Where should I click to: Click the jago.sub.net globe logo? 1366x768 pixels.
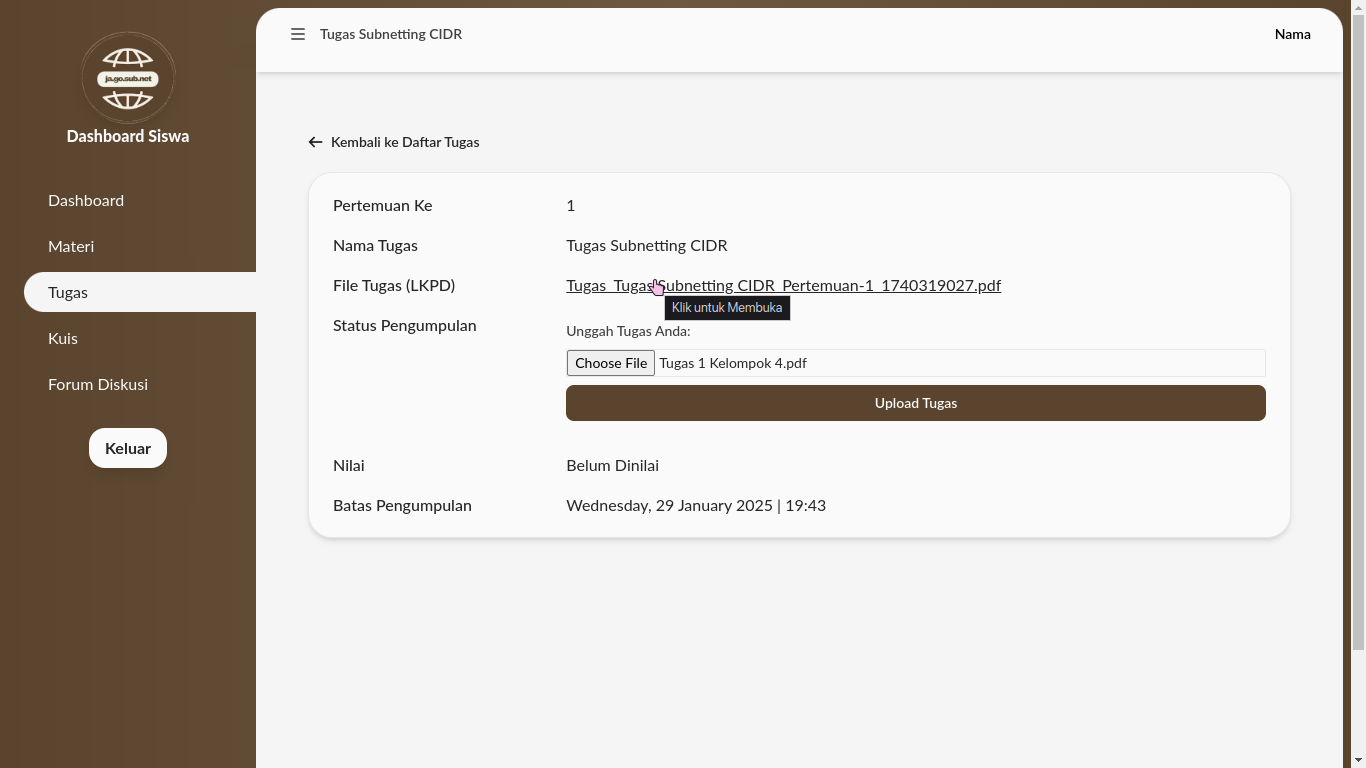pyautogui.click(x=128, y=78)
